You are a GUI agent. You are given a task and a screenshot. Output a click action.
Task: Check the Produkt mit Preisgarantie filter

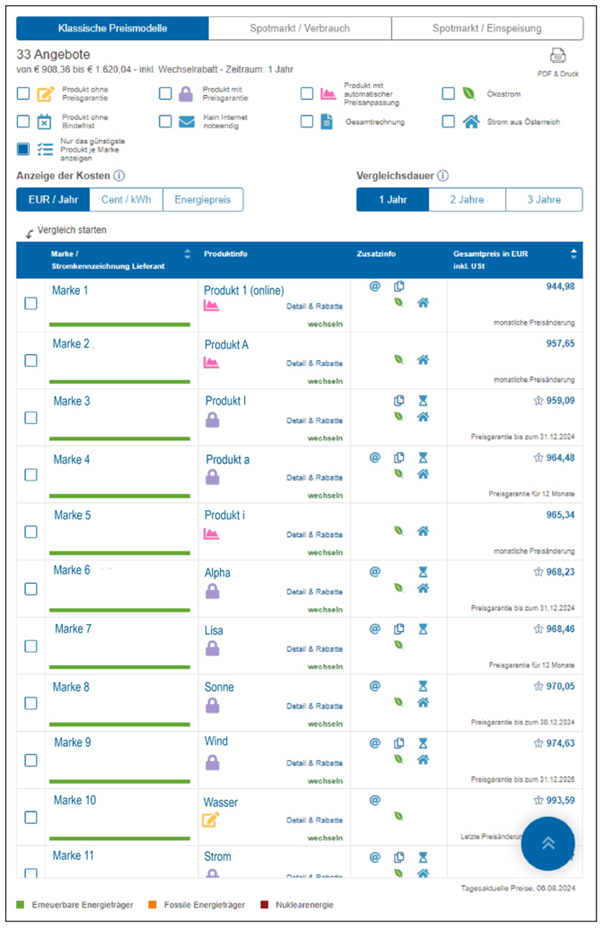165,94
